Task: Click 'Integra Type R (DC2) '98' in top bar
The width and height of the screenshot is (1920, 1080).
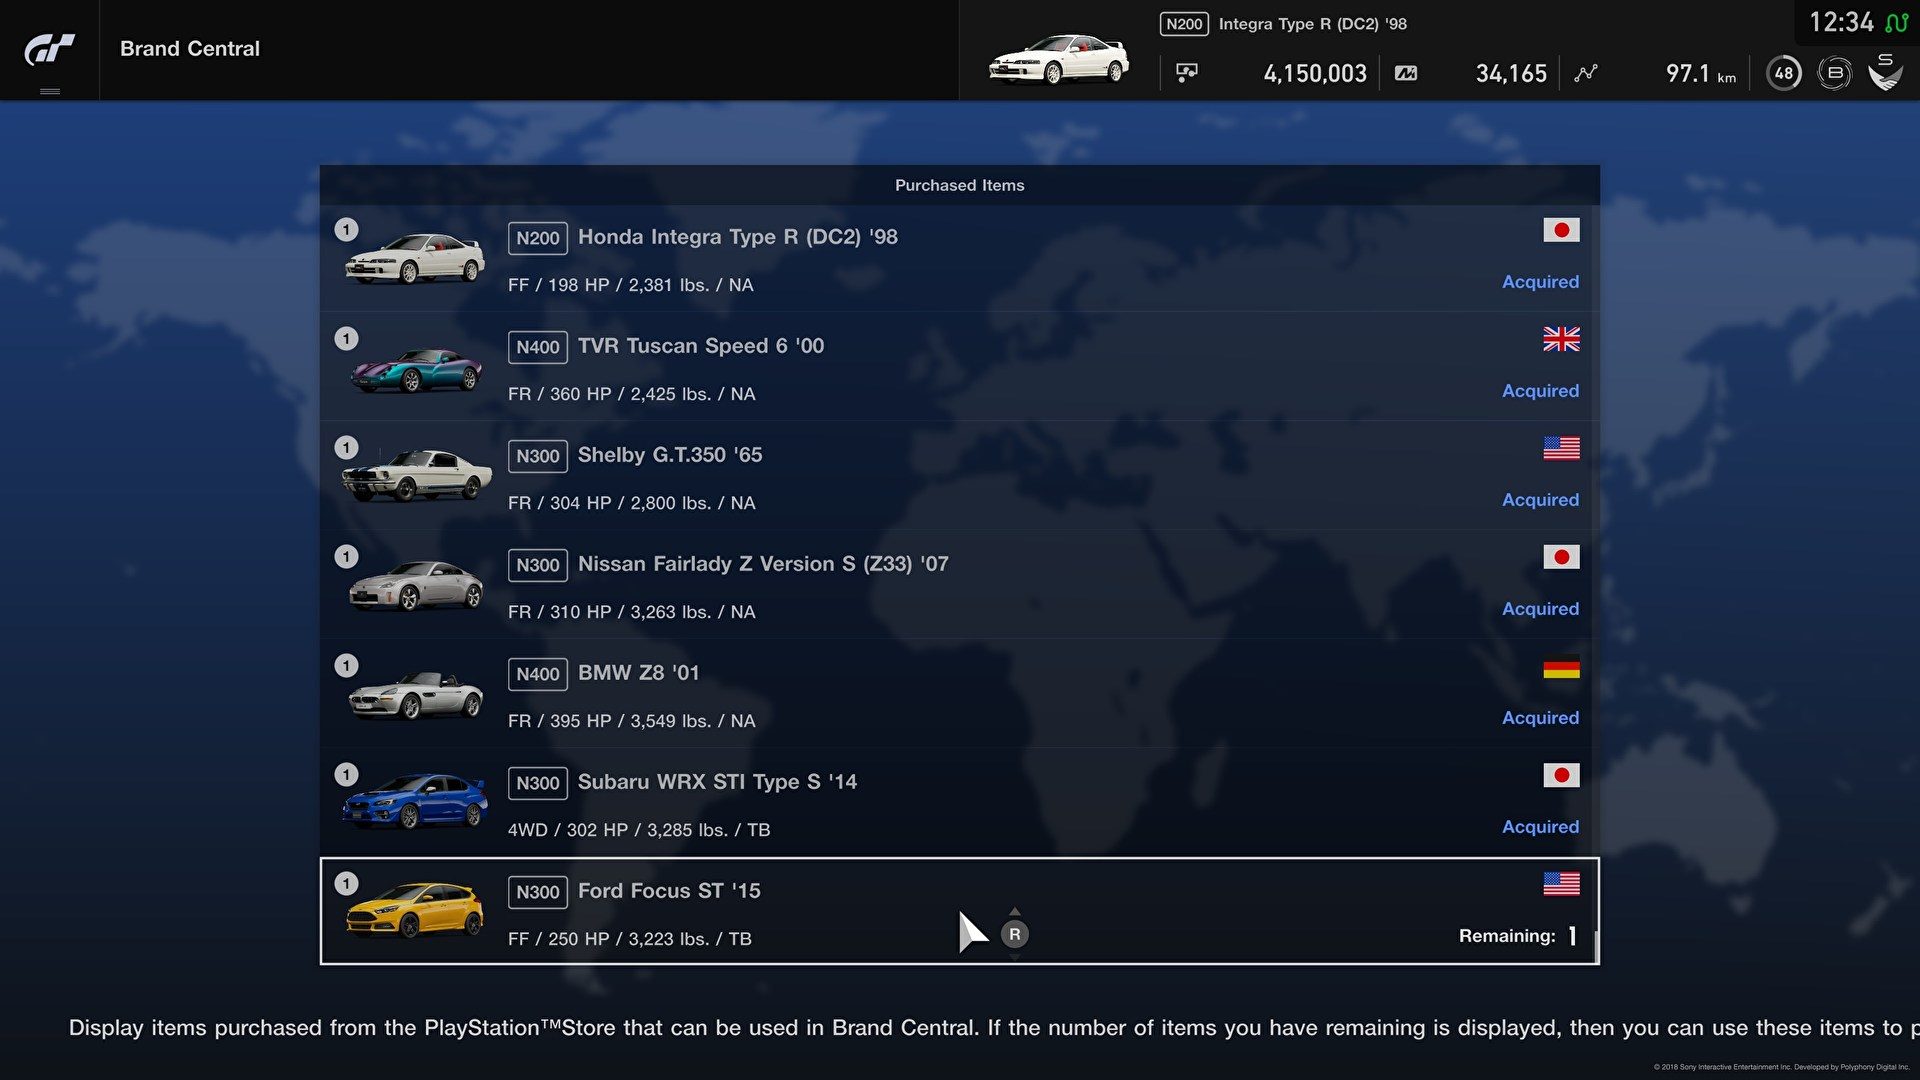Action: (x=1312, y=24)
